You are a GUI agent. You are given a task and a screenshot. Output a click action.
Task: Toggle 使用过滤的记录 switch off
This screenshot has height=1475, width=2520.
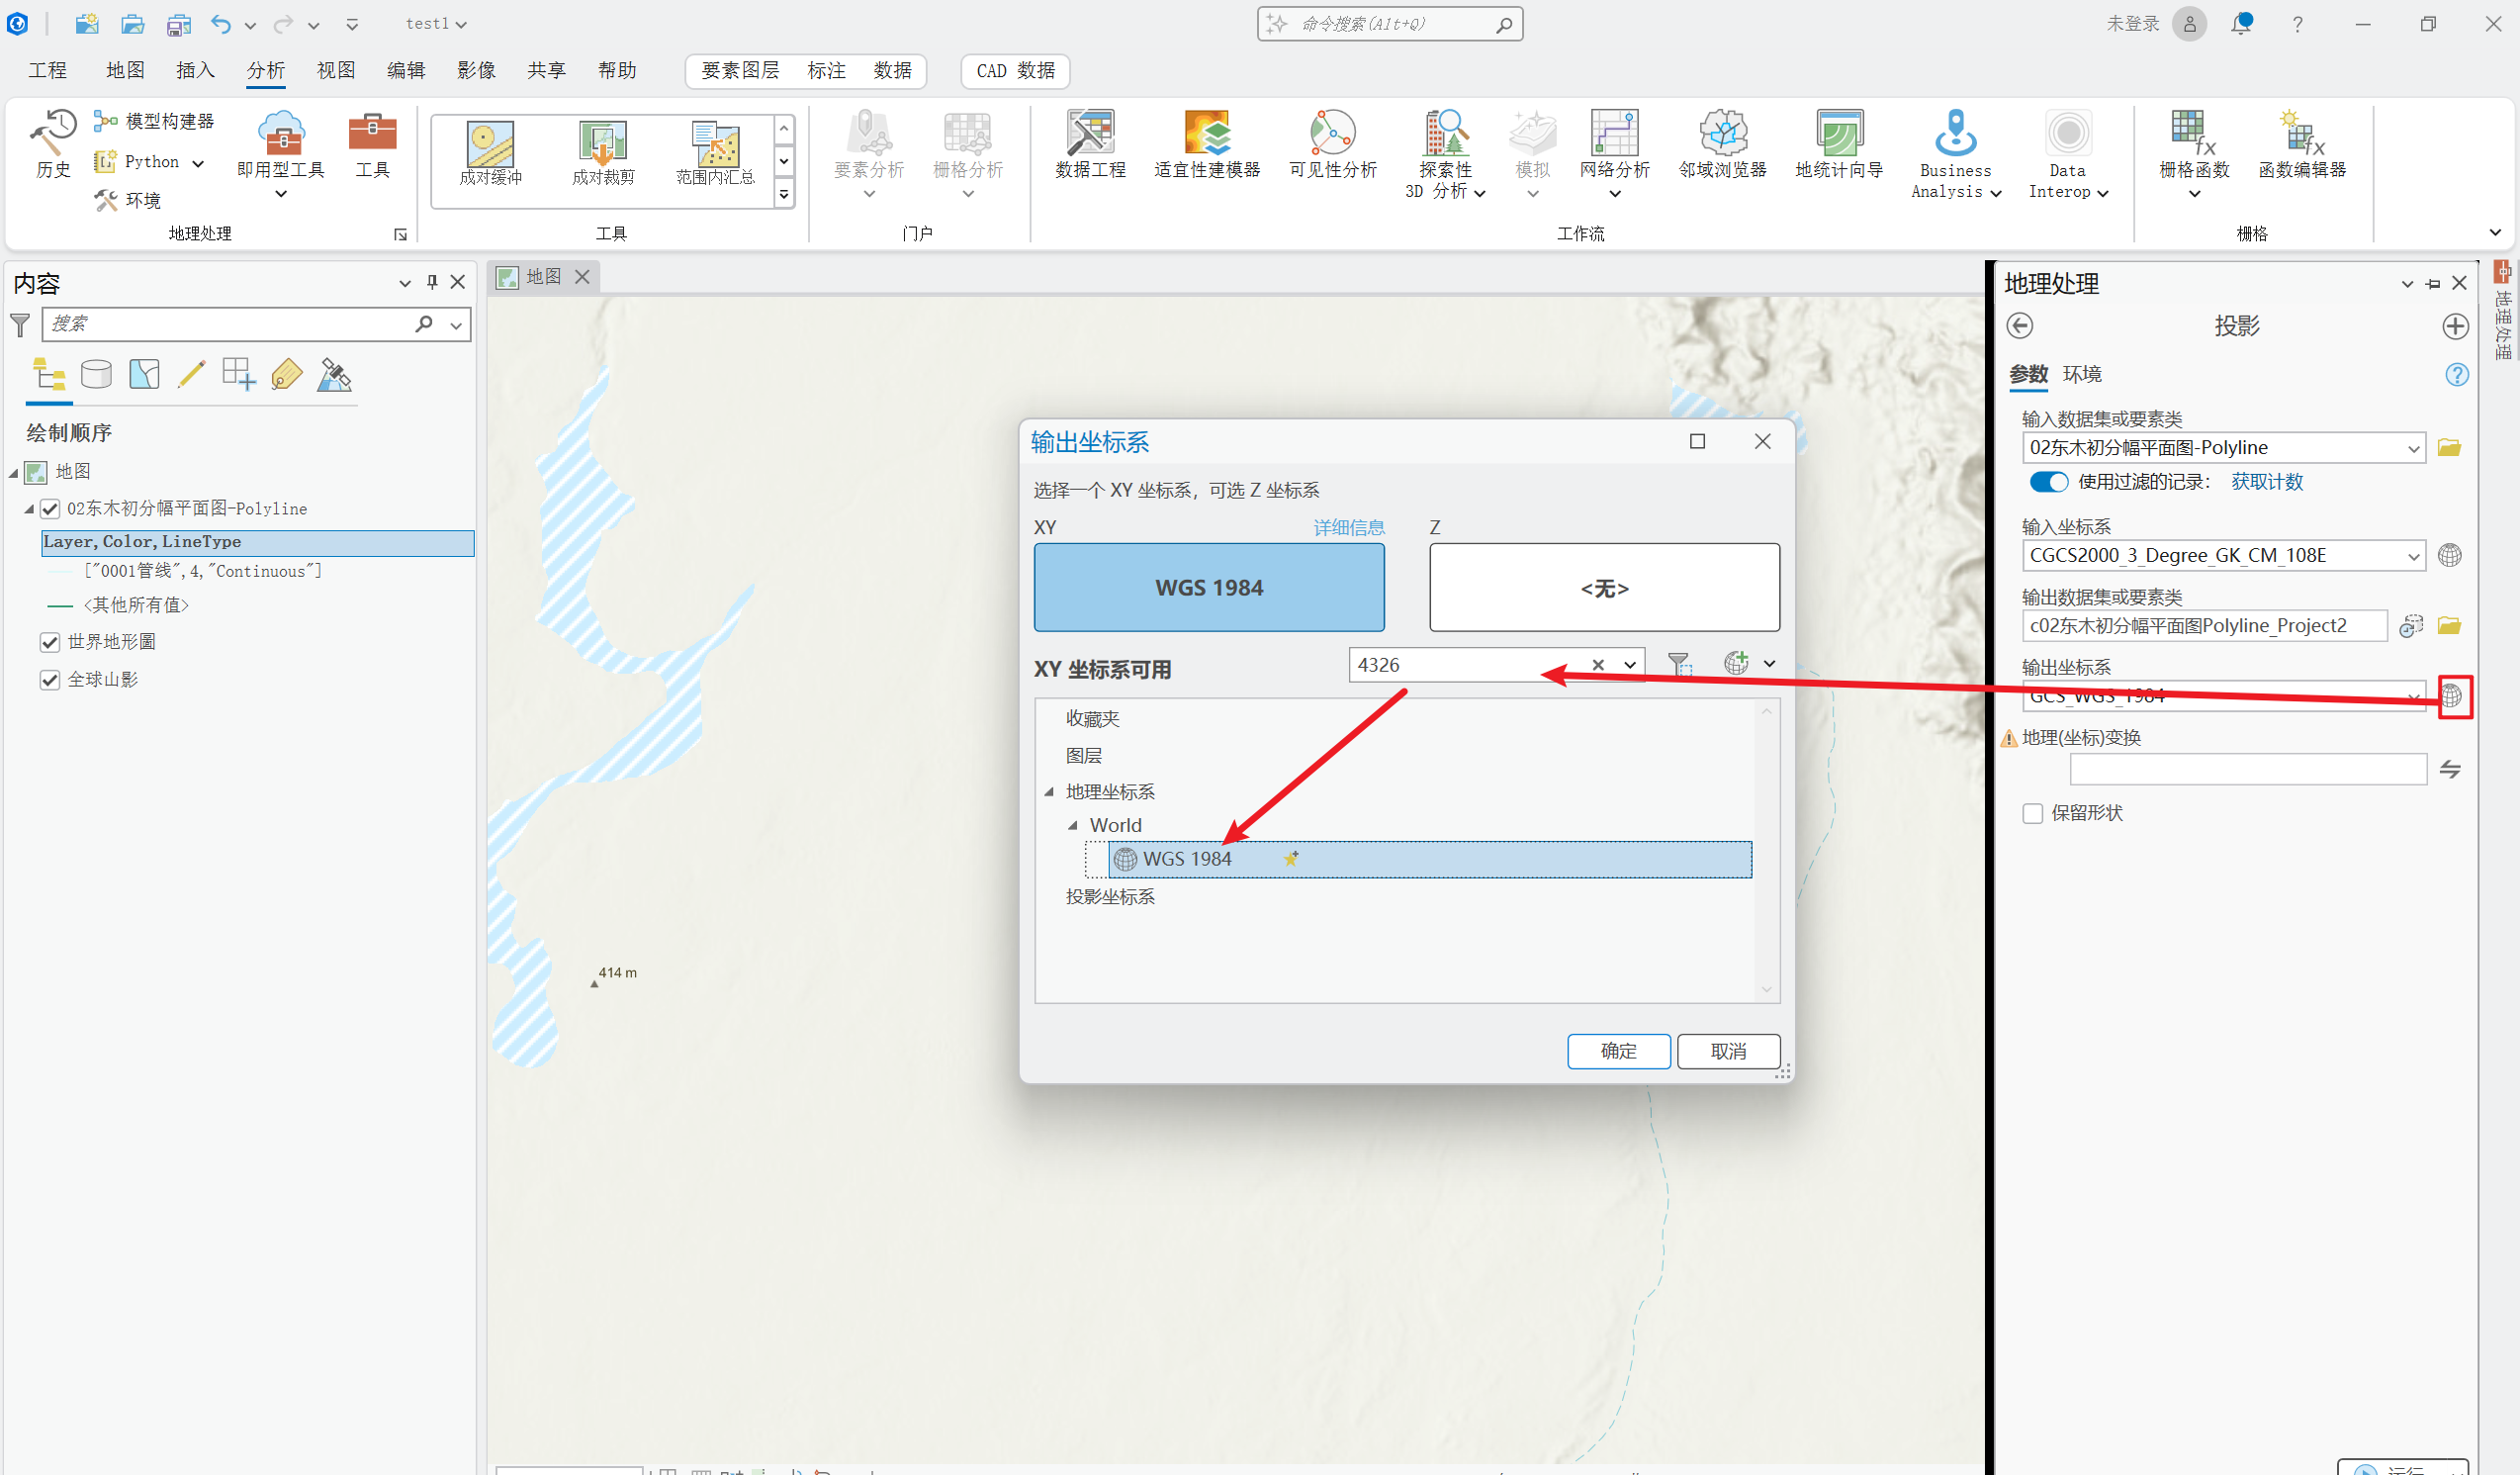pyautogui.click(x=2048, y=482)
